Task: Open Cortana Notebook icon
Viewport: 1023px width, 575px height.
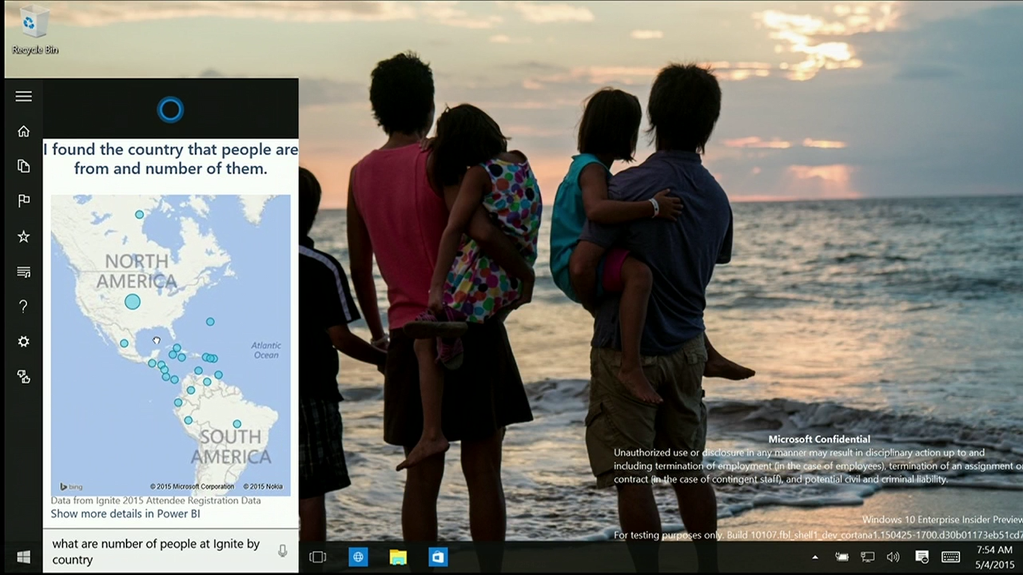Action: click(x=23, y=166)
